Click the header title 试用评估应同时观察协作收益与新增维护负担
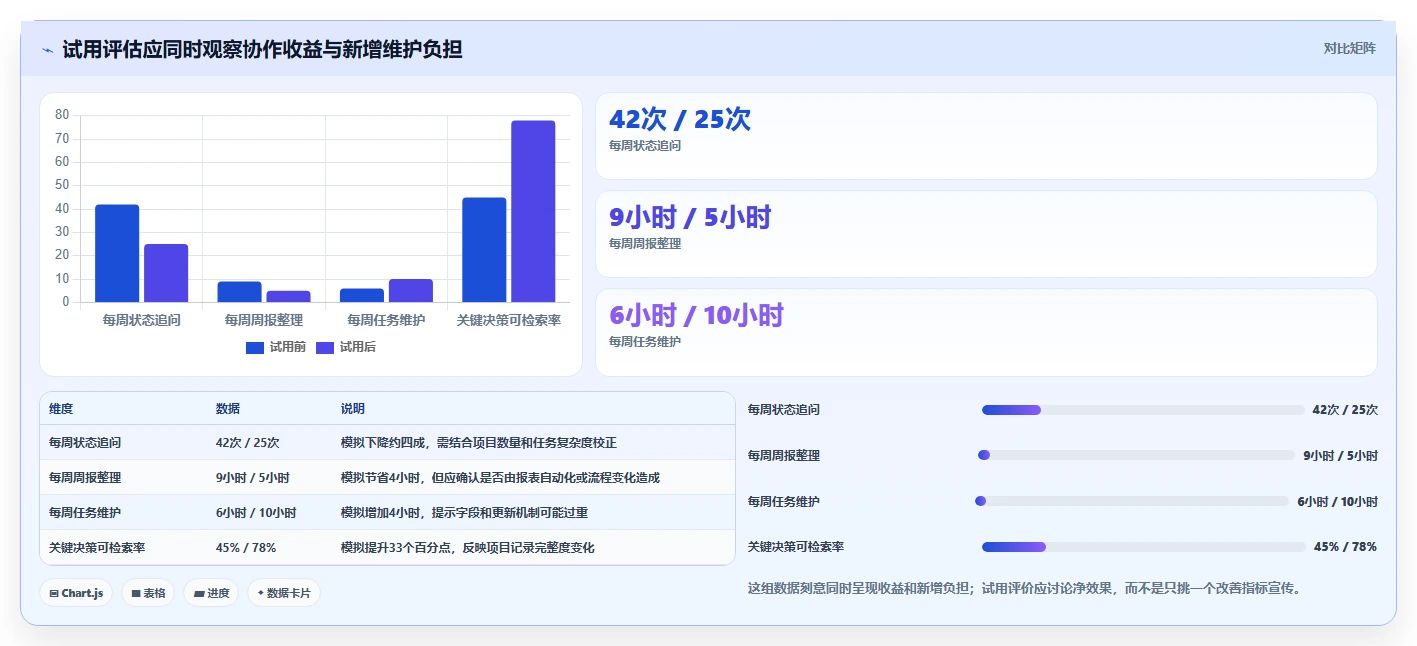Image resolution: width=1417 pixels, height=646 pixels. (262, 49)
